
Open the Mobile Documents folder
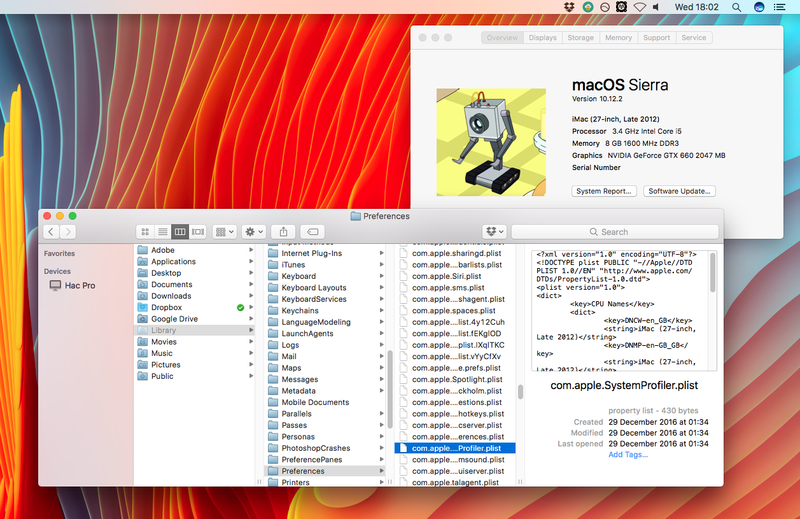click(325, 402)
